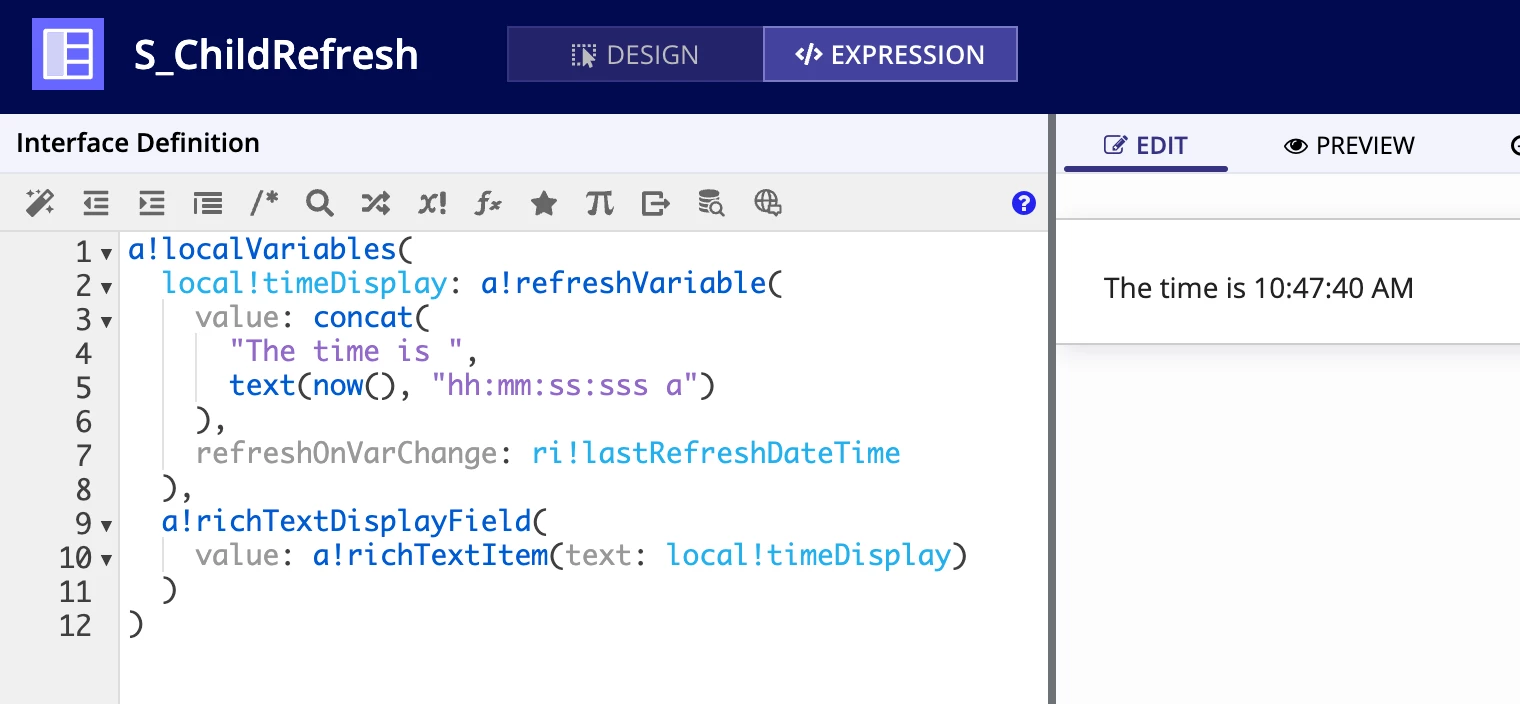This screenshot has width=1520, height=704.
Task: Click local!timeDisplay on line 2
Action: click(x=304, y=283)
